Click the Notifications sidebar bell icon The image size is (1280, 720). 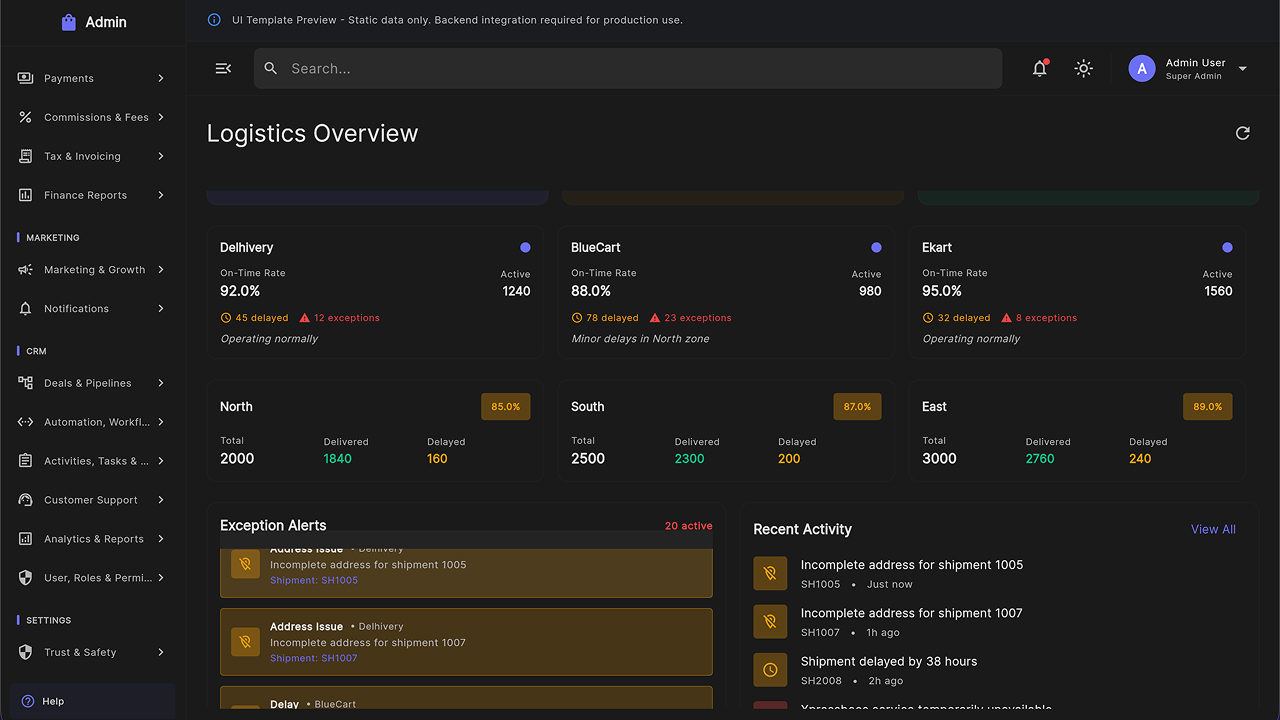pos(25,309)
